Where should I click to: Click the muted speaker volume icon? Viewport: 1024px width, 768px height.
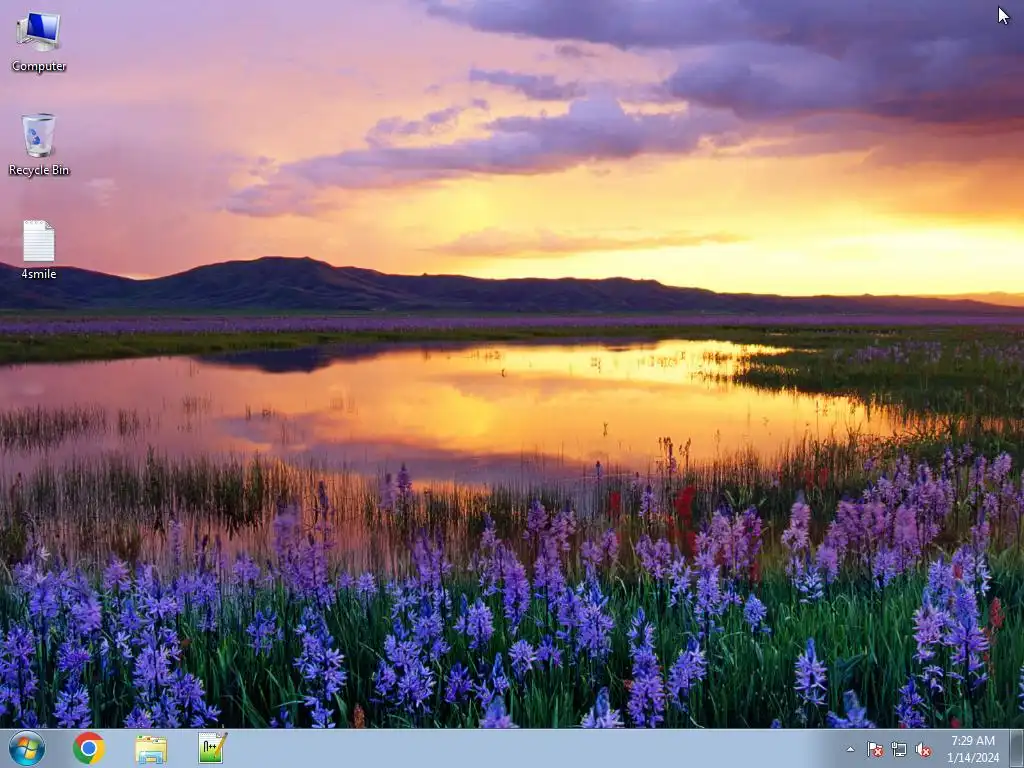coord(923,749)
